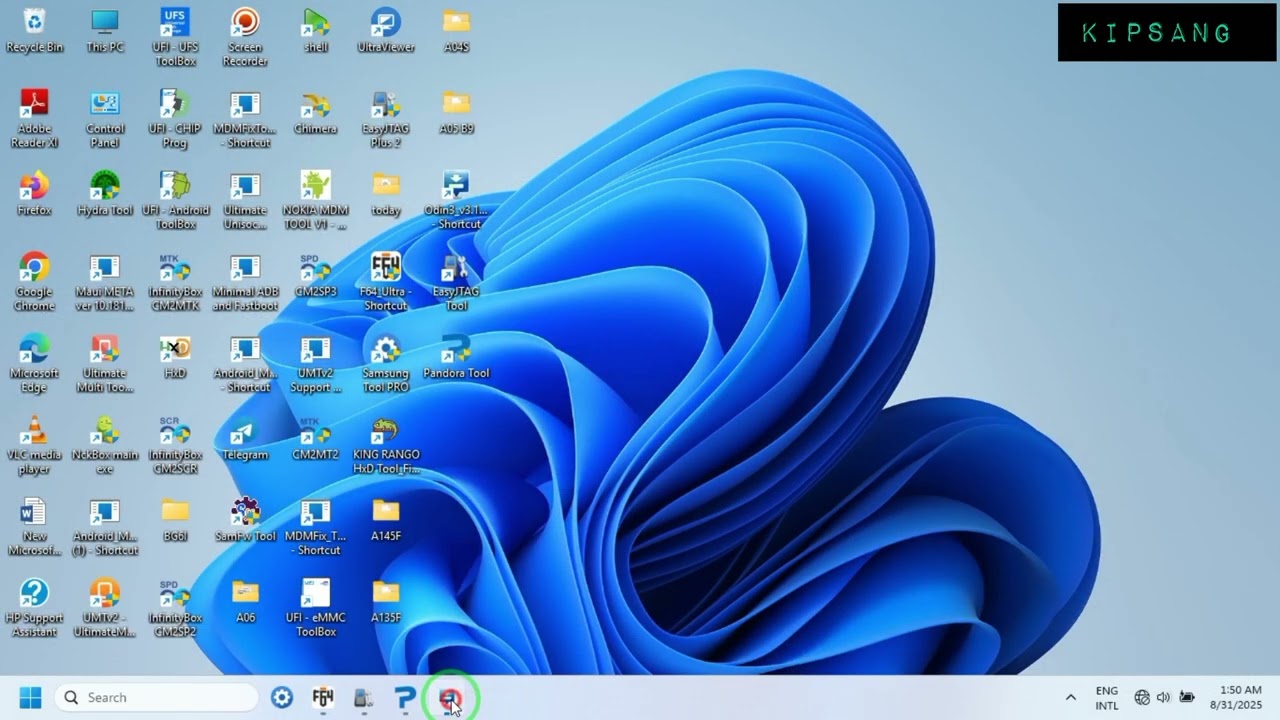Launch HP Support Assistant

click(x=34, y=608)
